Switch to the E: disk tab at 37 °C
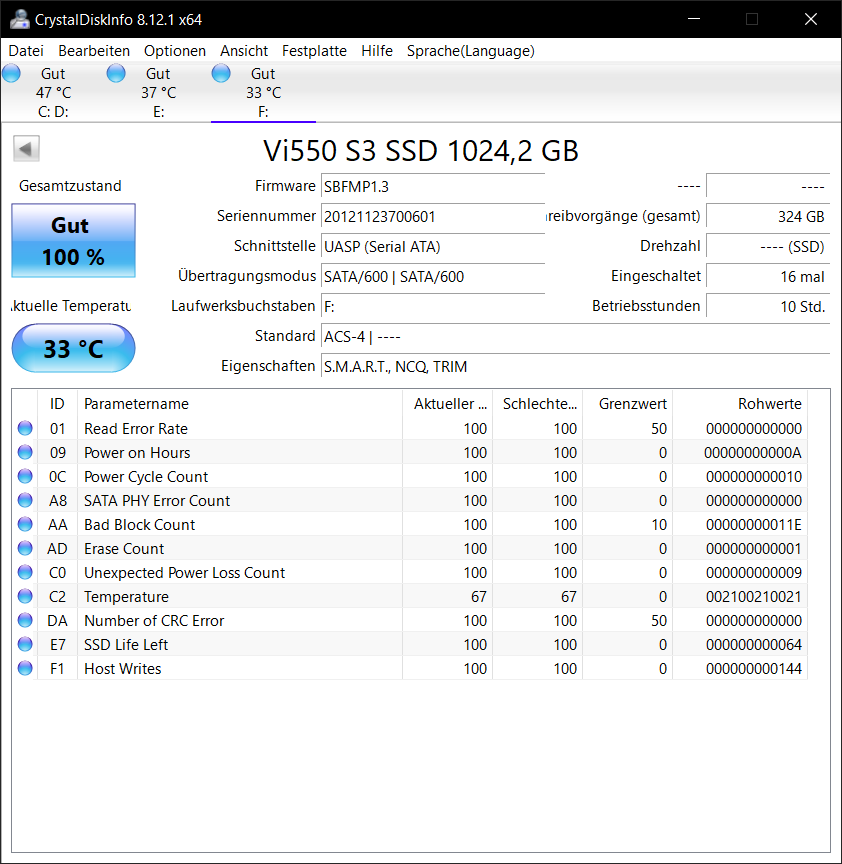Image resolution: width=842 pixels, height=864 pixels. pos(158,92)
